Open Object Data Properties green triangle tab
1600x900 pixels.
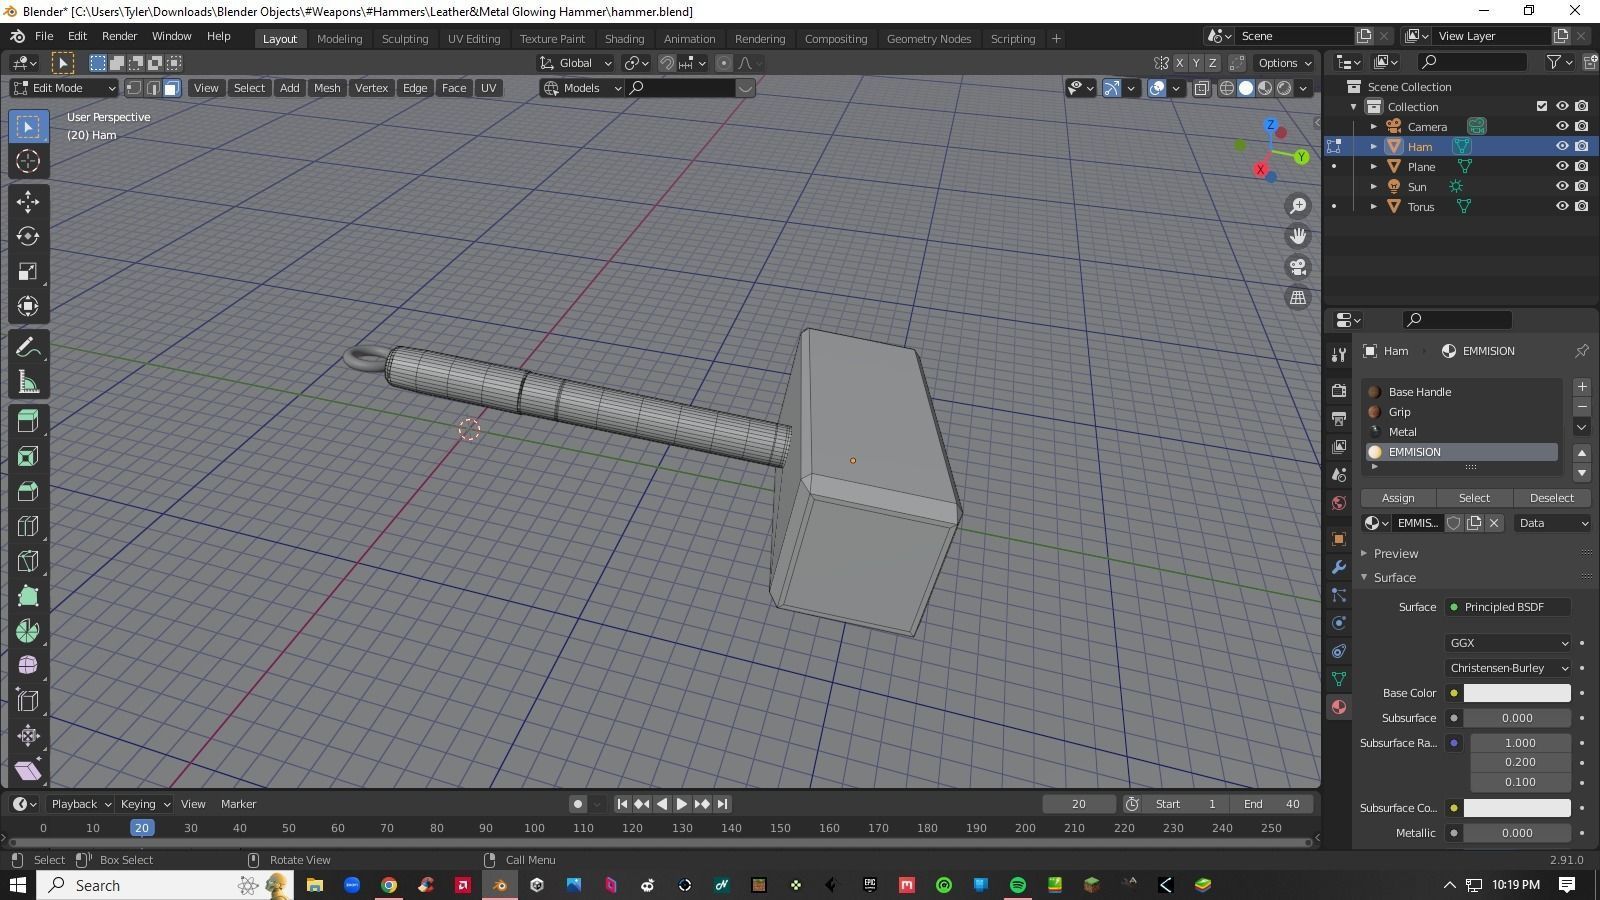pyautogui.click(x=1339, y=678)
